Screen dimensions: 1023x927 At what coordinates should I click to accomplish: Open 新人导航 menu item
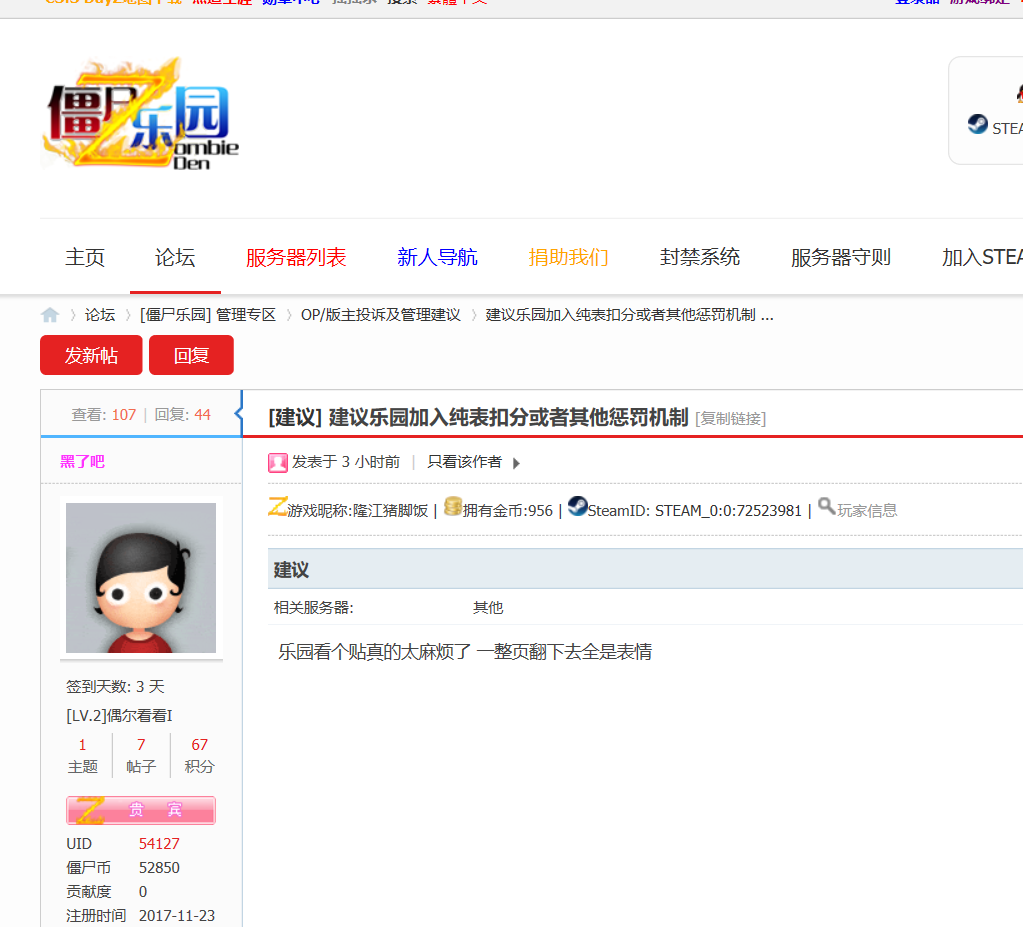click(437, 257)
